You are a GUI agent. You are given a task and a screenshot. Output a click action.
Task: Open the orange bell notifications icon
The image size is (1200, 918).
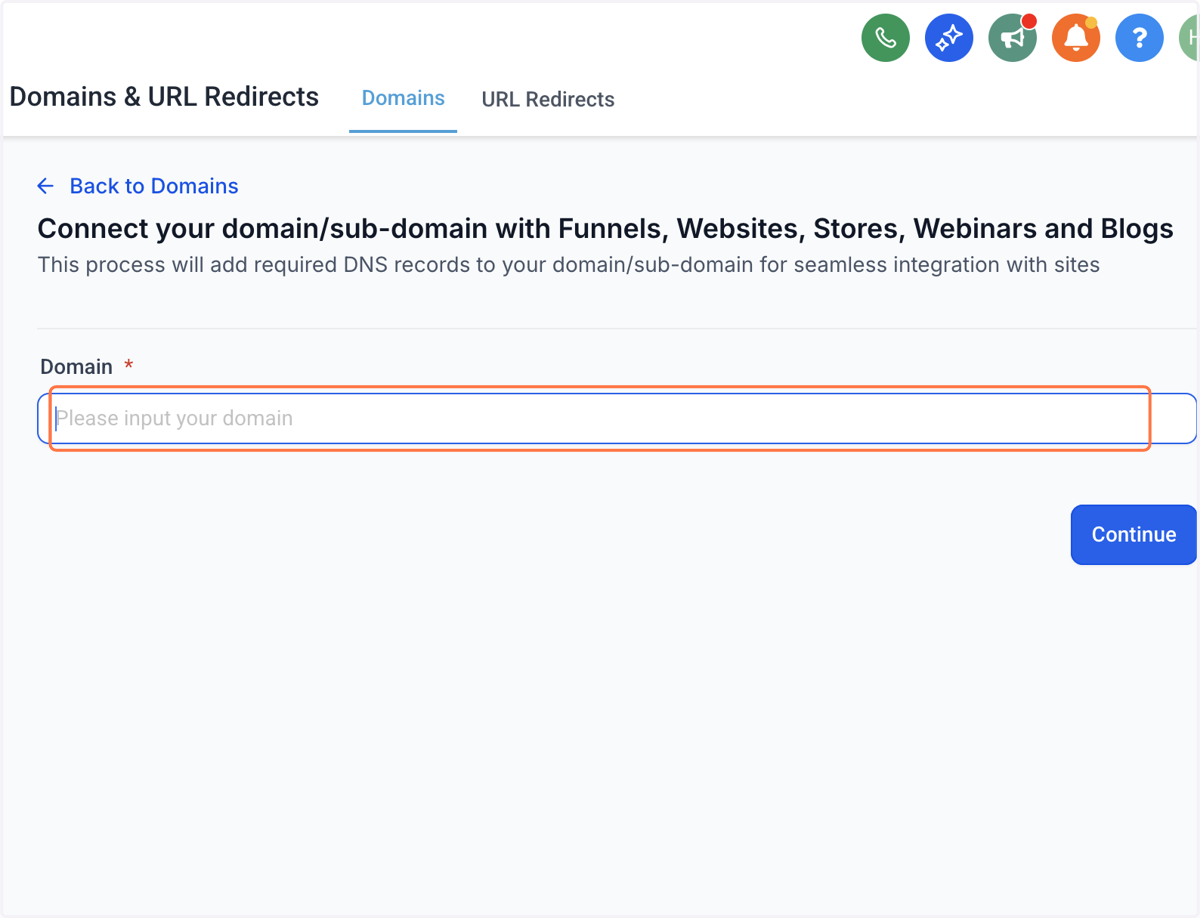(x=1076, y=38)
